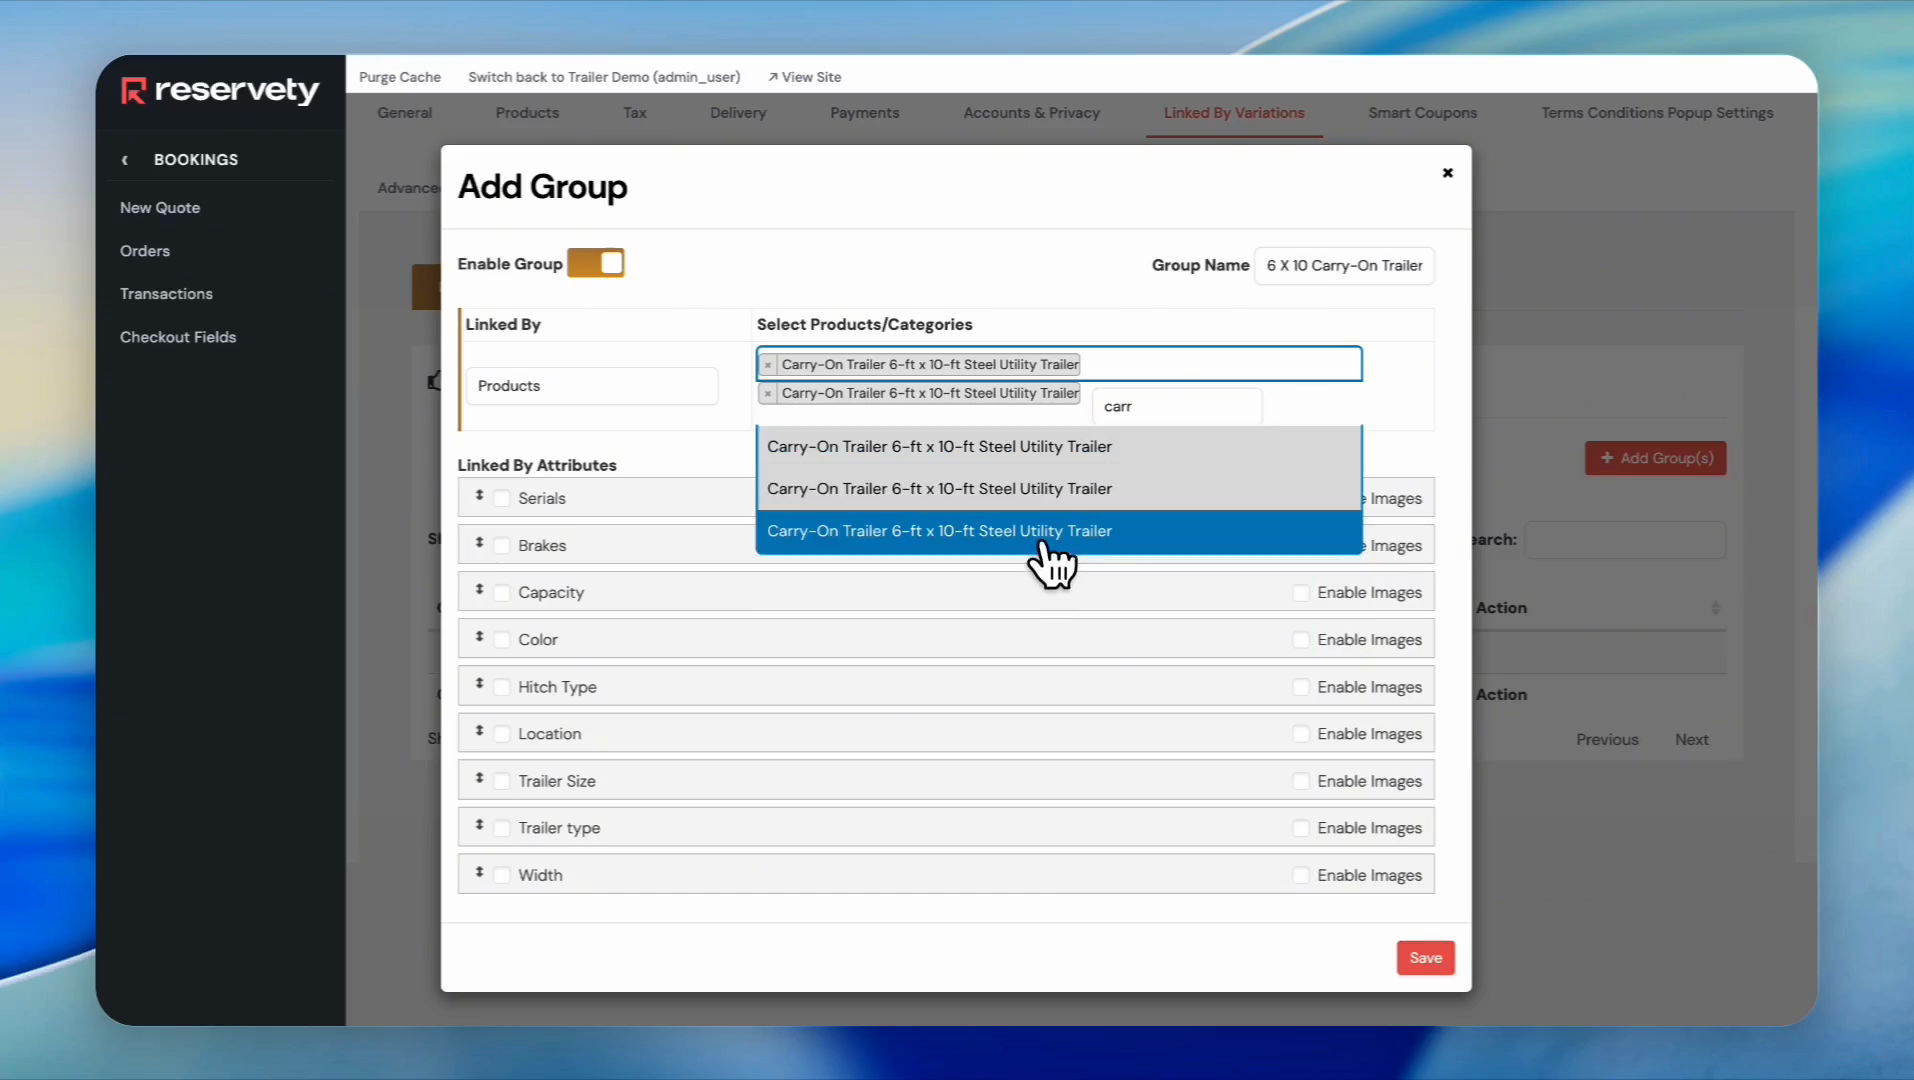Open New Quote in the sidebar
This screenshot has width=1914, height=1080.
160,208
